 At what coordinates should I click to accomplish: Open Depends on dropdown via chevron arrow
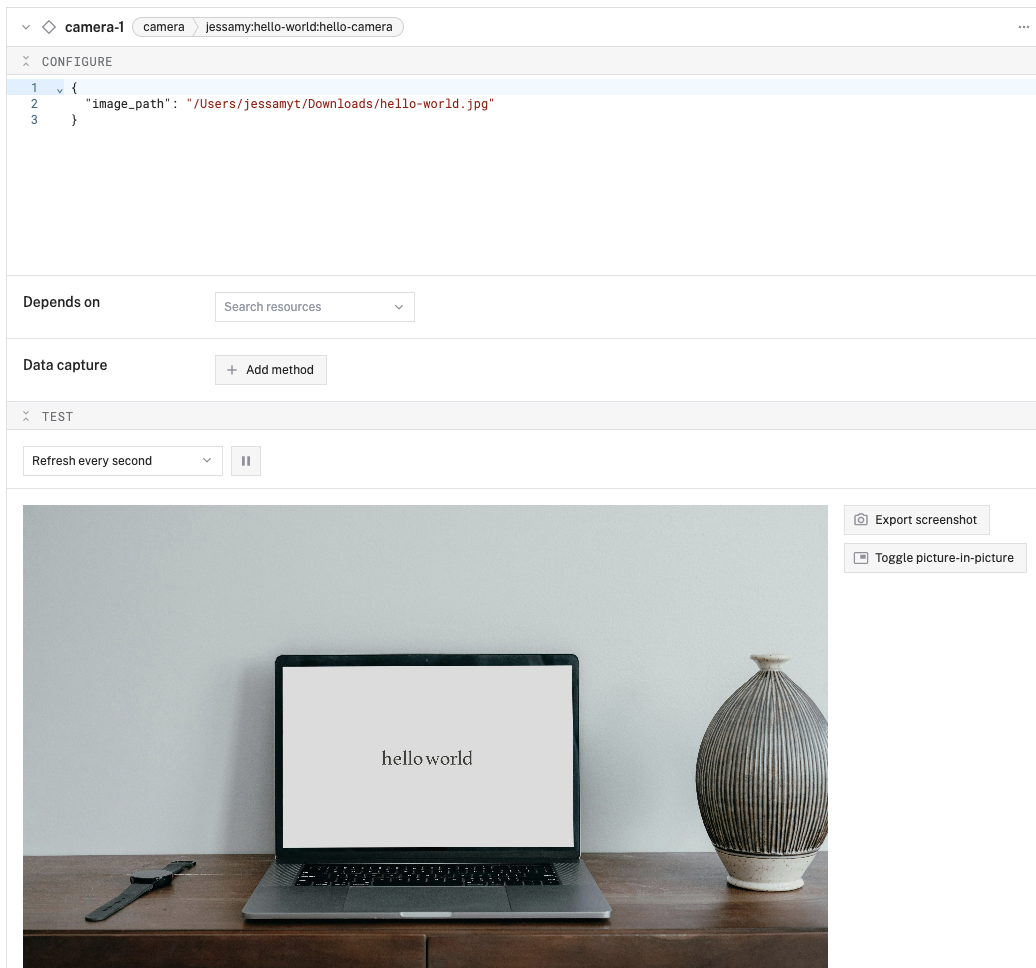click(x=399, y=307)
